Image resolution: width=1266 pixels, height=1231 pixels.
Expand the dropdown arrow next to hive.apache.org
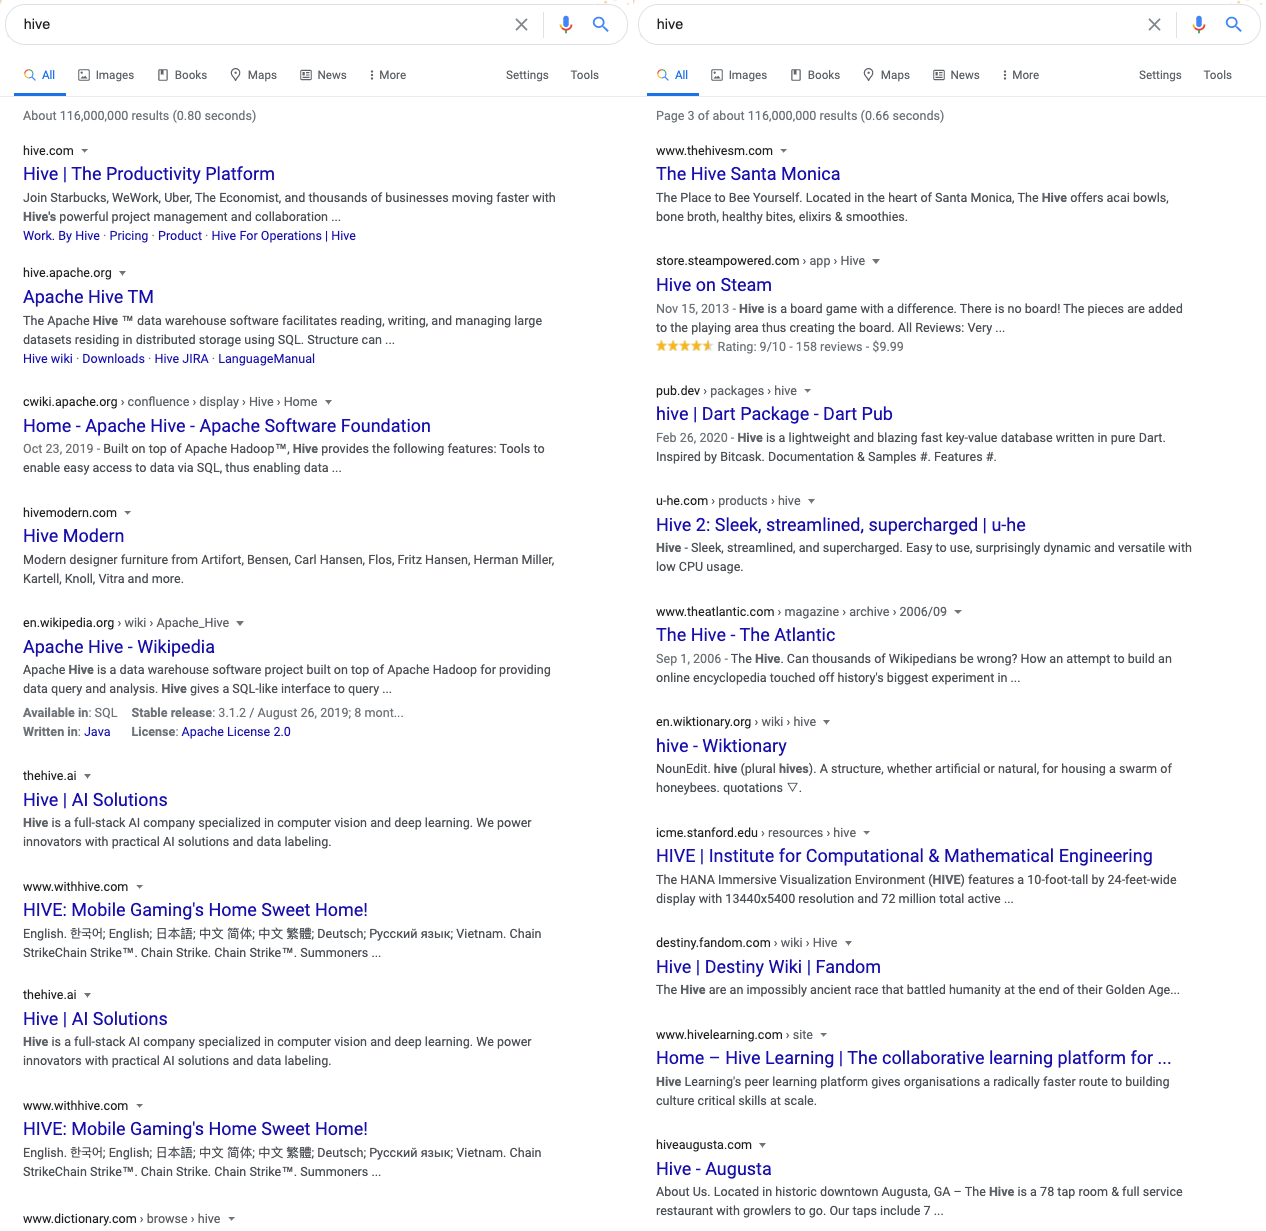(122, 273)
